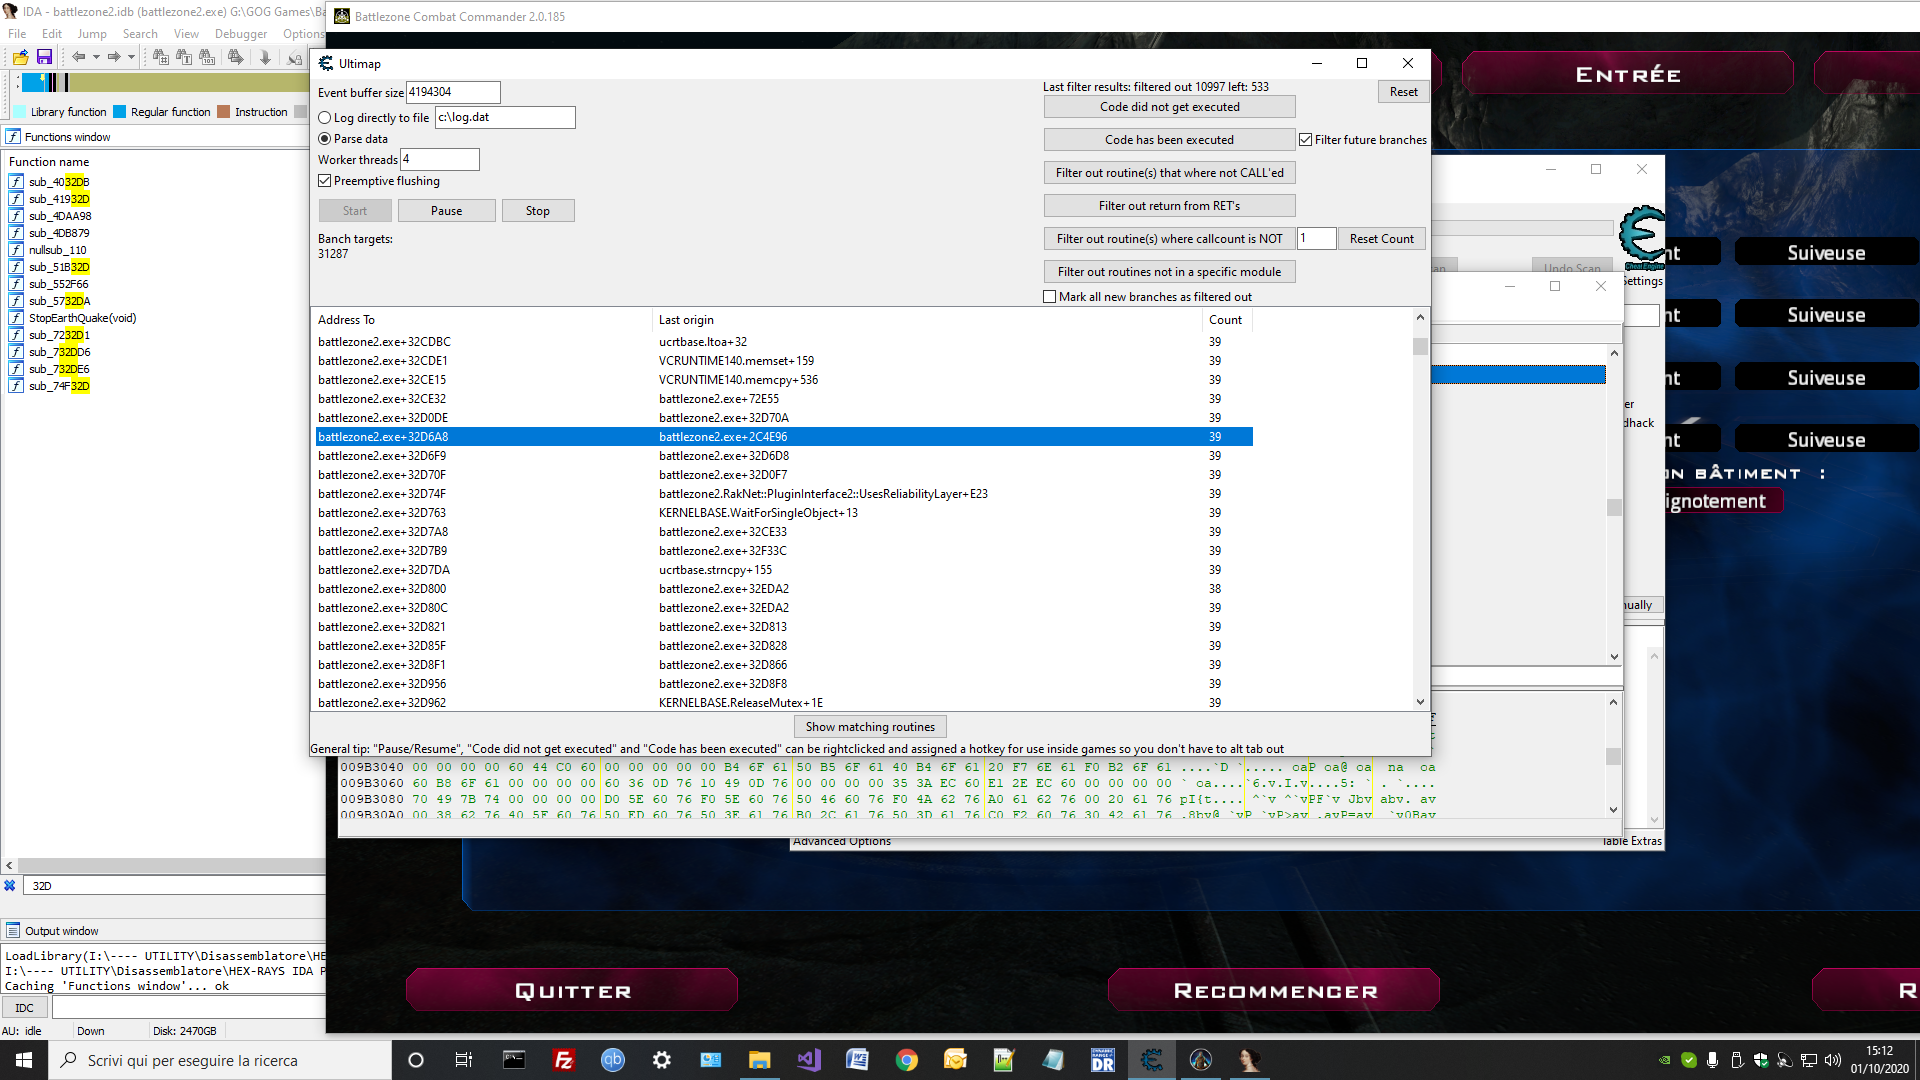The width and height of the screenshot is (1920, 1080).
Task: Check 'Mark all new branches as filtered out'
Action: click(x=1050, y=296)
